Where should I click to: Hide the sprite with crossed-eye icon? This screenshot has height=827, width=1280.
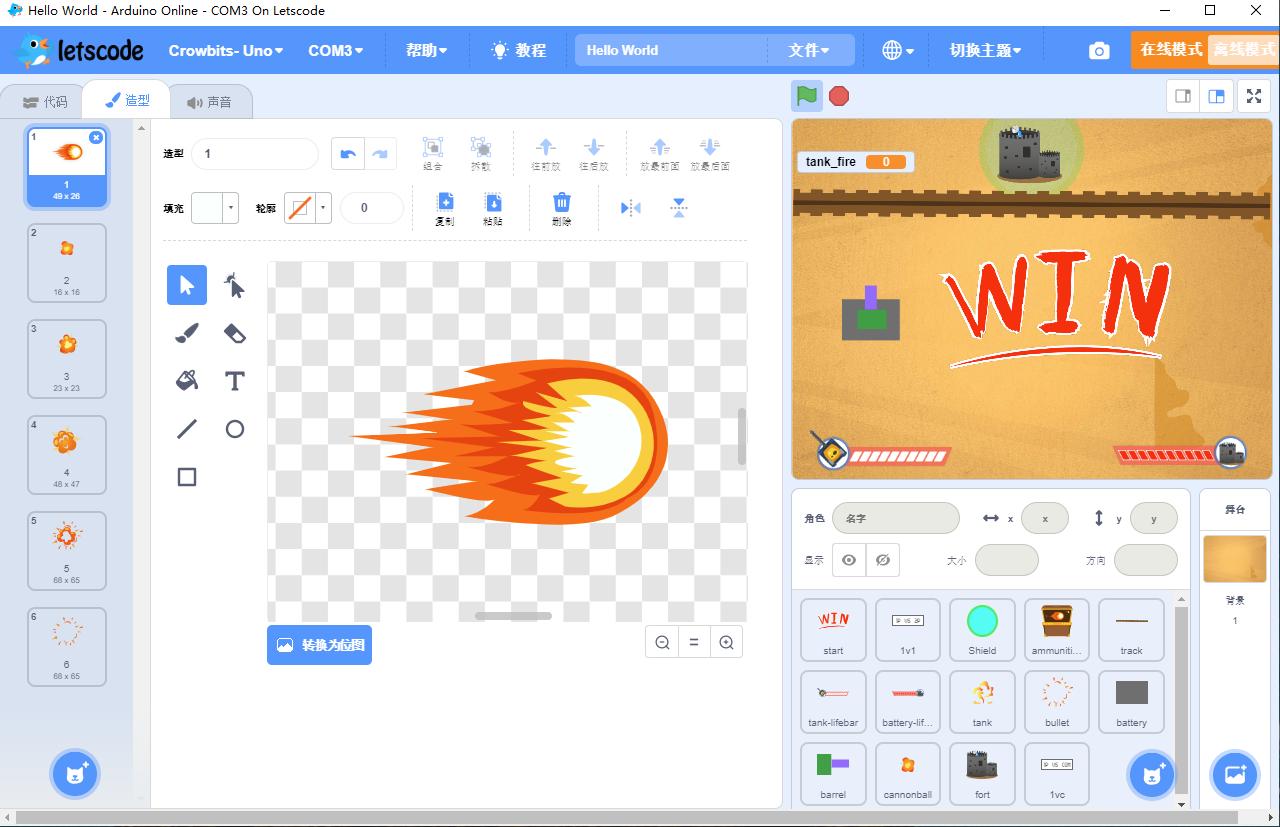pos(882,560)
